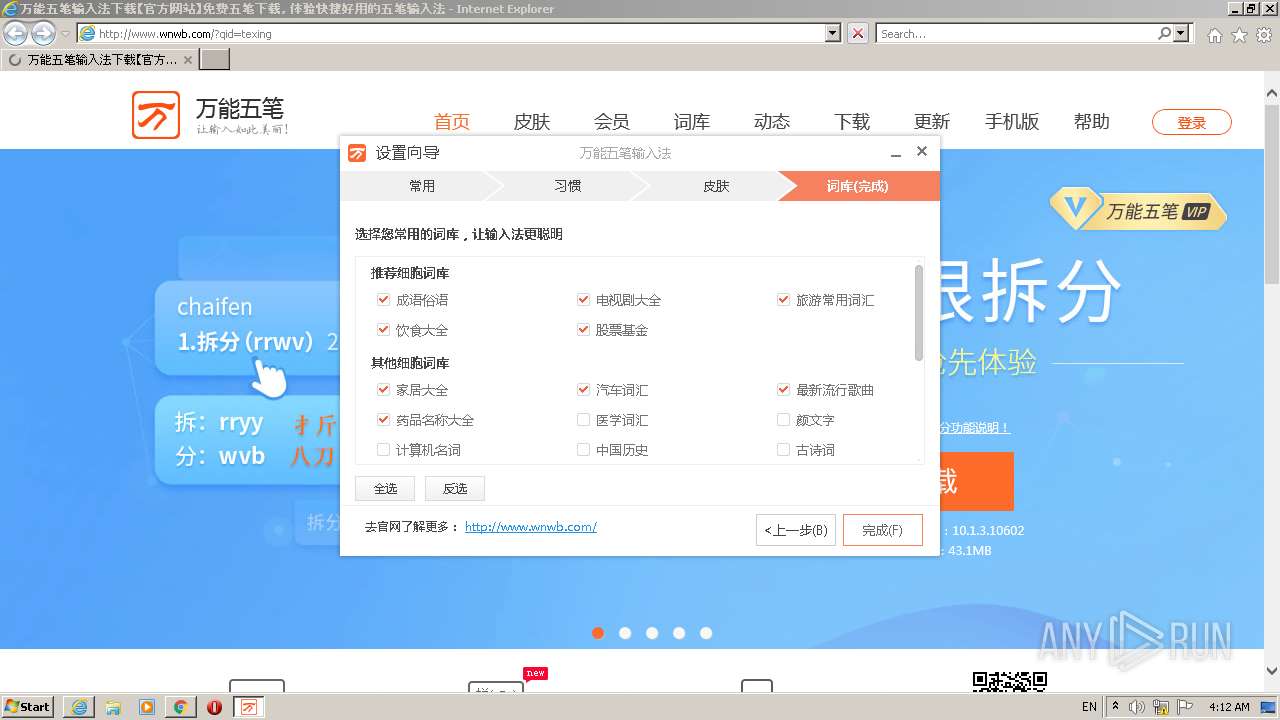The height and width of the screenshot is (720, 1280).
Task: Uncheck 家居大全 dictionary
Action: click(383, 390)
